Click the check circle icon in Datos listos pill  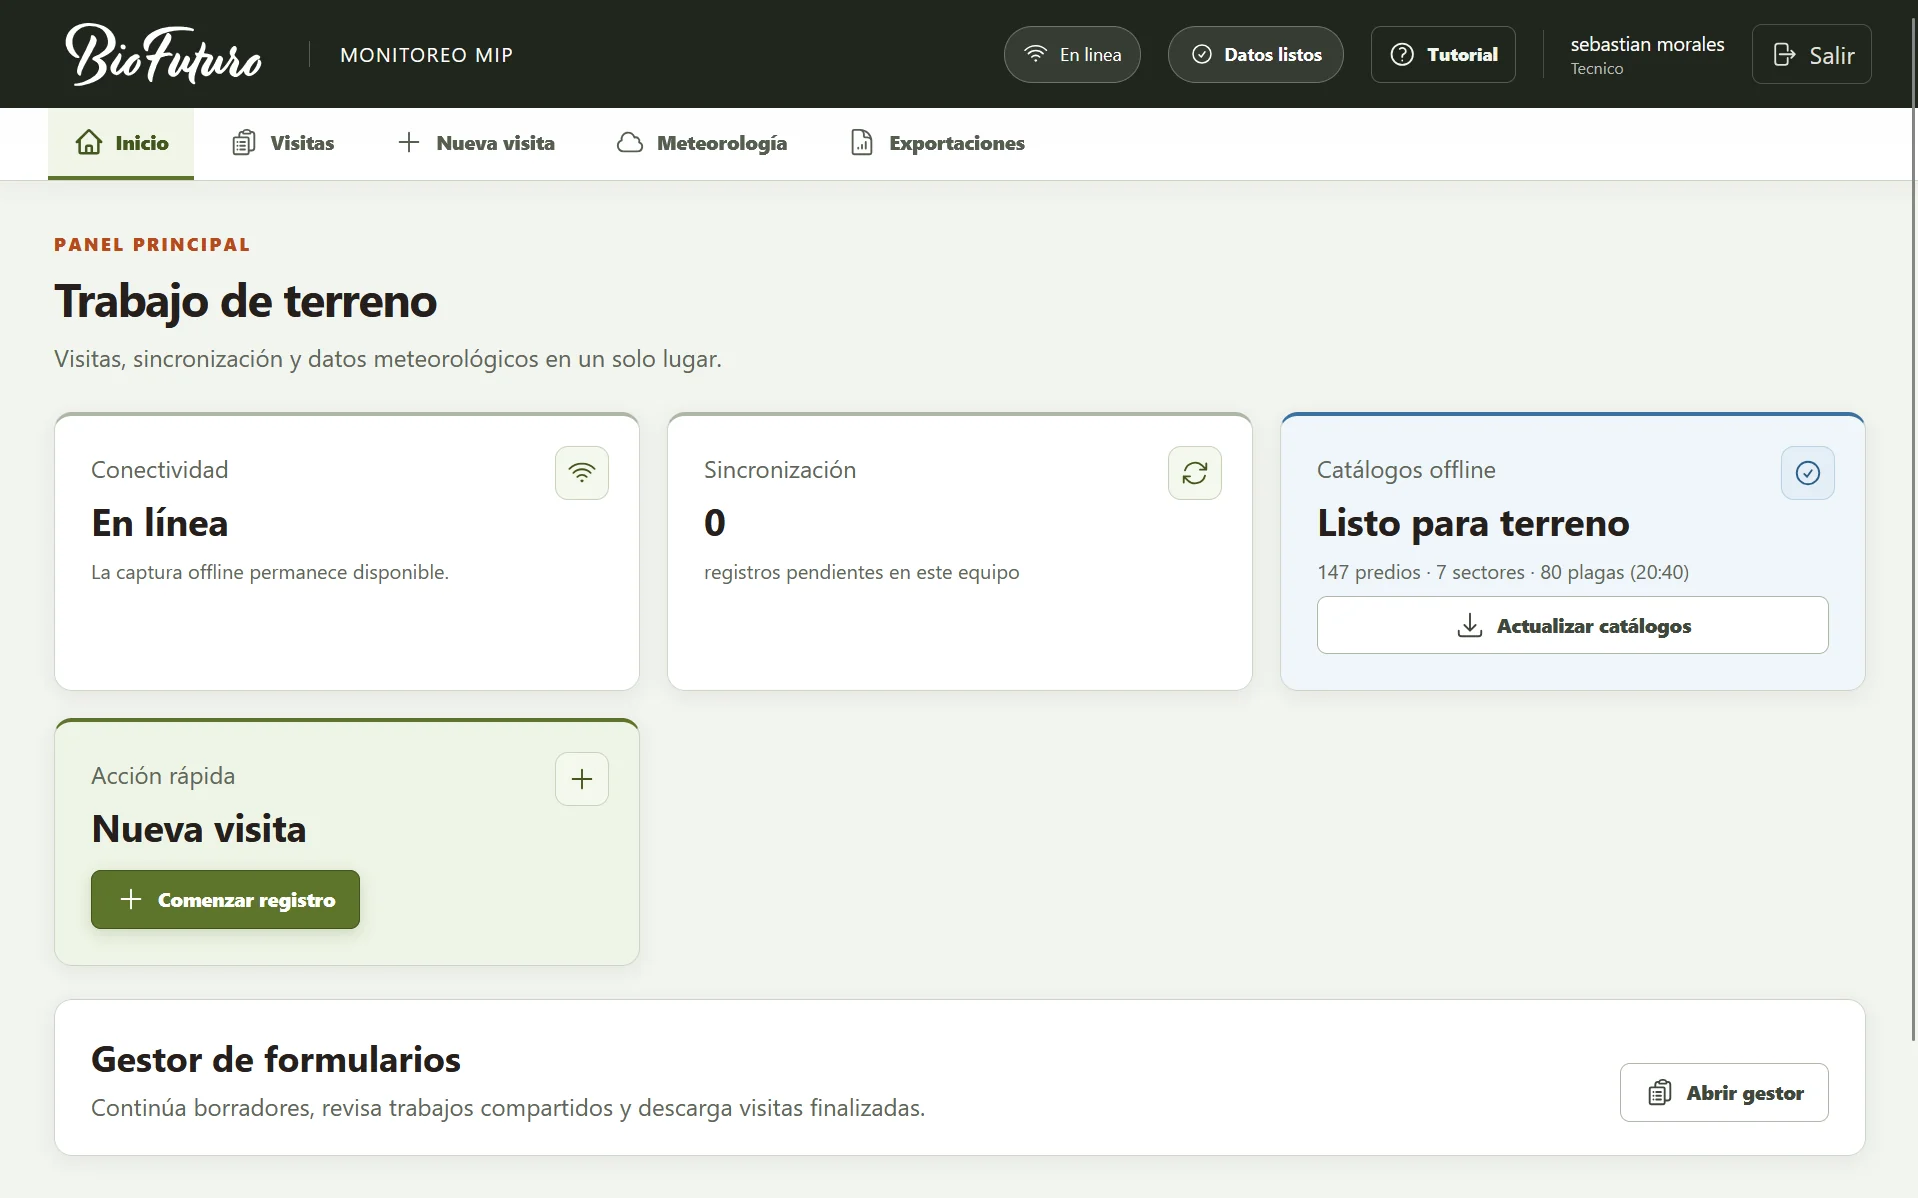1202,54
